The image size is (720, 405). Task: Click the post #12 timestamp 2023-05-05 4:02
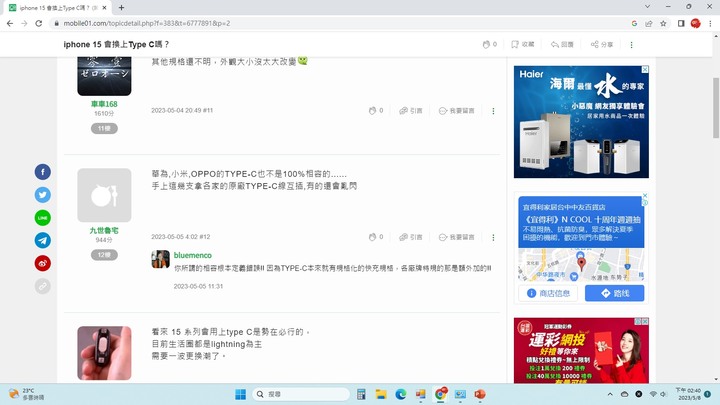[176, 237]
